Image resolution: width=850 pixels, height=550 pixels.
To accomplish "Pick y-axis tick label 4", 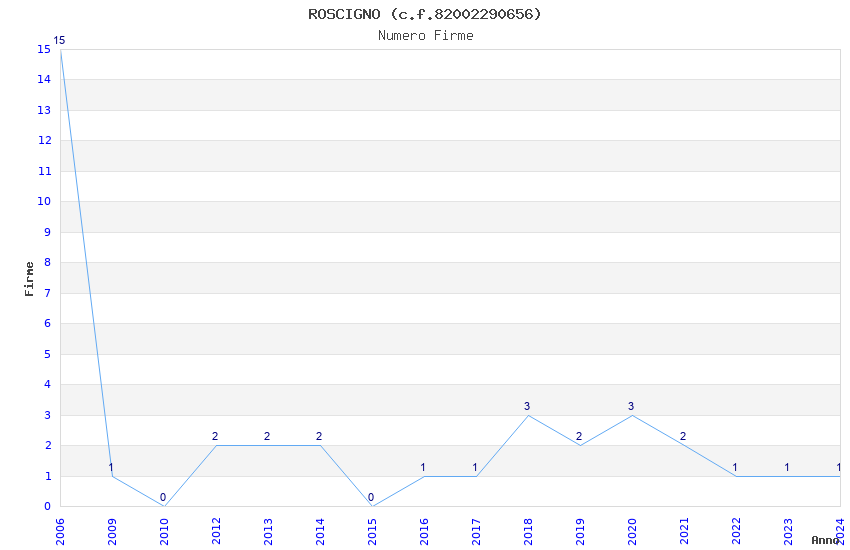I will click(x=48, y=384).
